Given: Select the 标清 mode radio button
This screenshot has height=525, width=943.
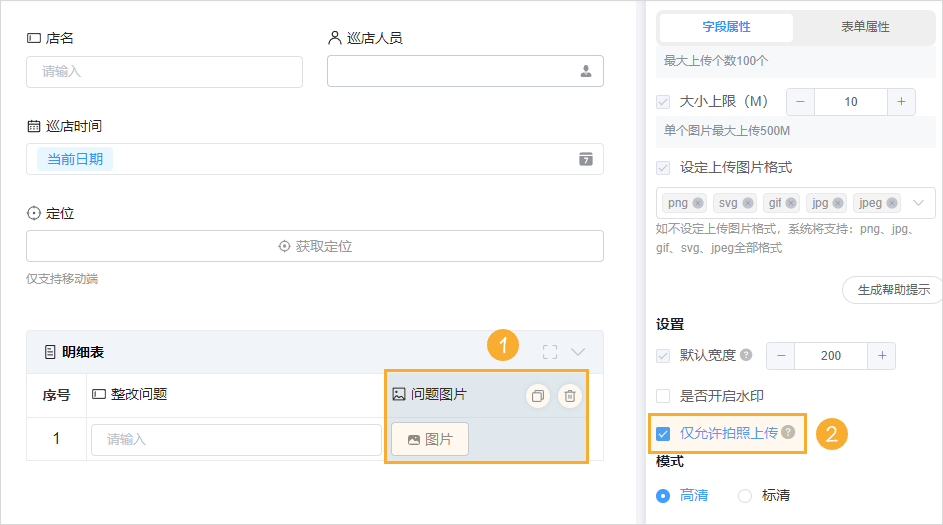Looking at the screenshot, I should [745, 496].
